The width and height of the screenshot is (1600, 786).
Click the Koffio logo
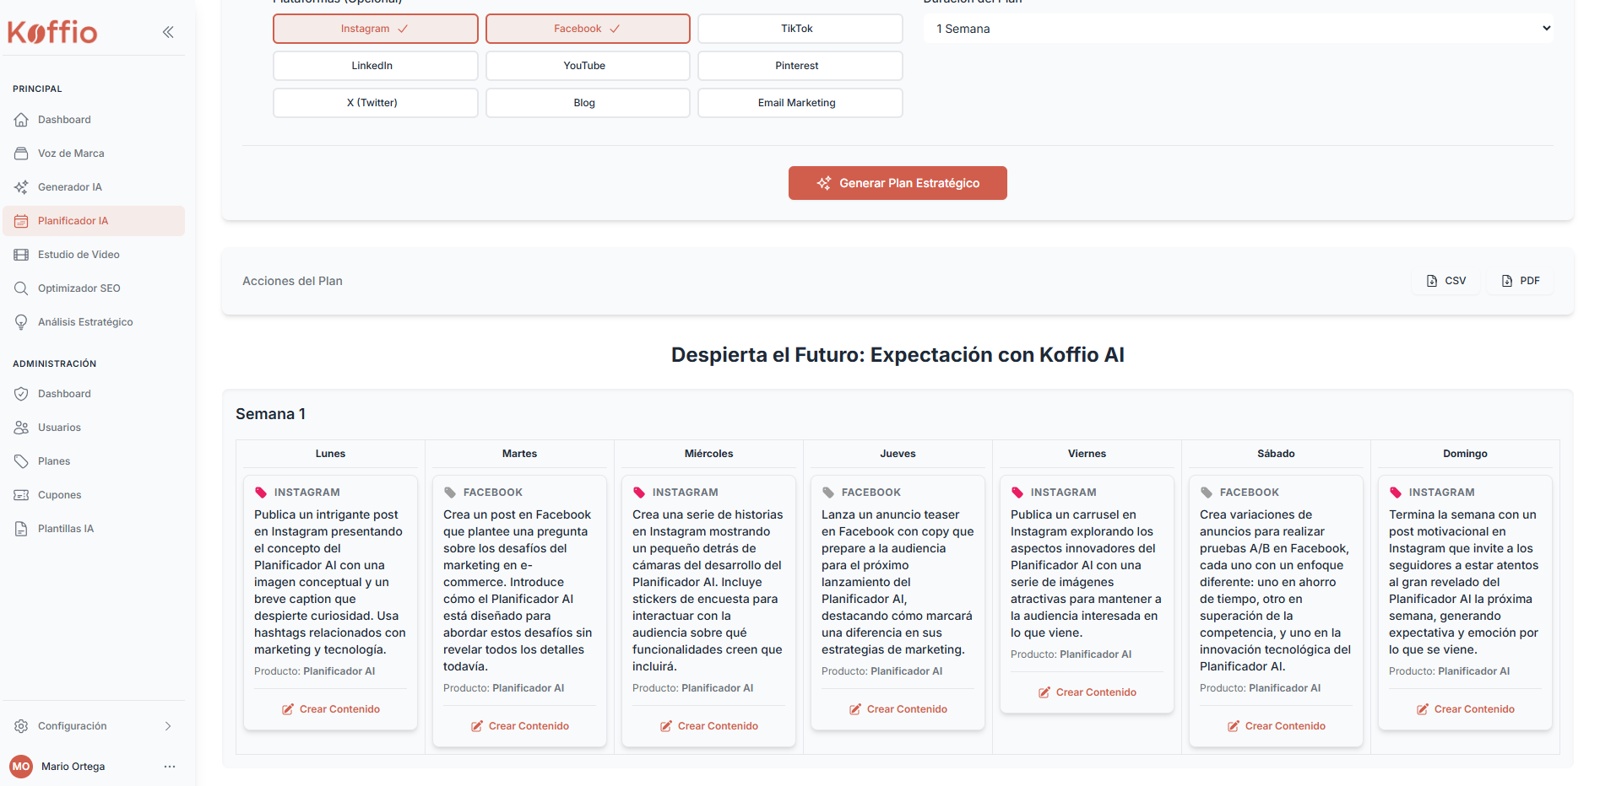pyautogui.click(x=53, y=32)
